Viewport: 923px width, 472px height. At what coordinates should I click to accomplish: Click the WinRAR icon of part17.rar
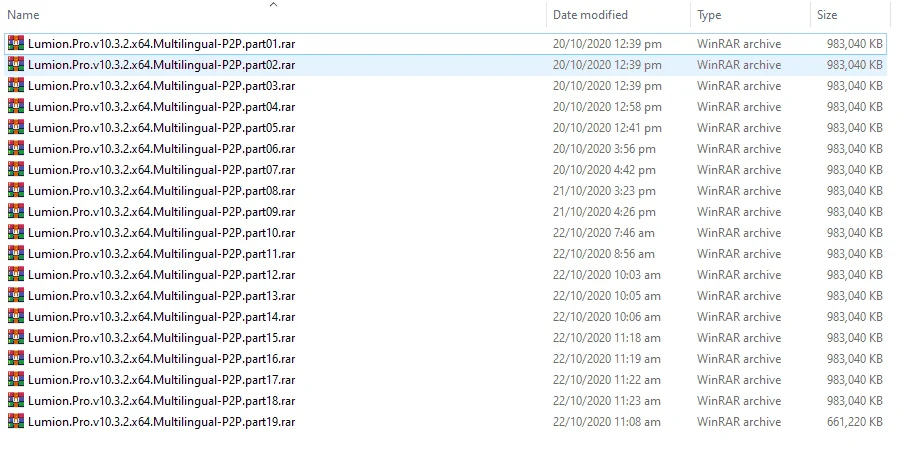(16, 380)
